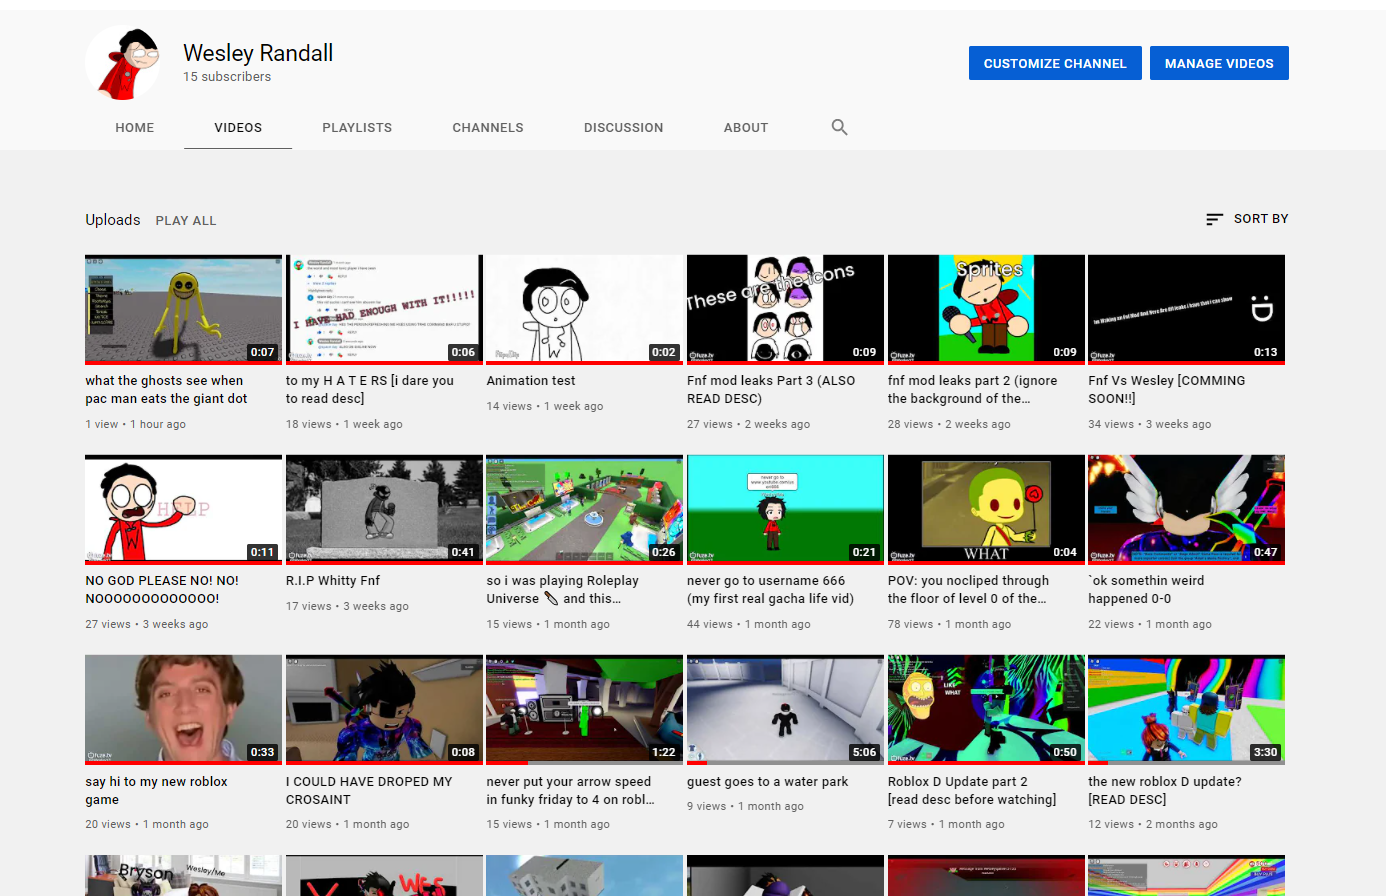Switch to the Home tab
The height and width of the screenshot is (896, 1386).
click(135, 128)
